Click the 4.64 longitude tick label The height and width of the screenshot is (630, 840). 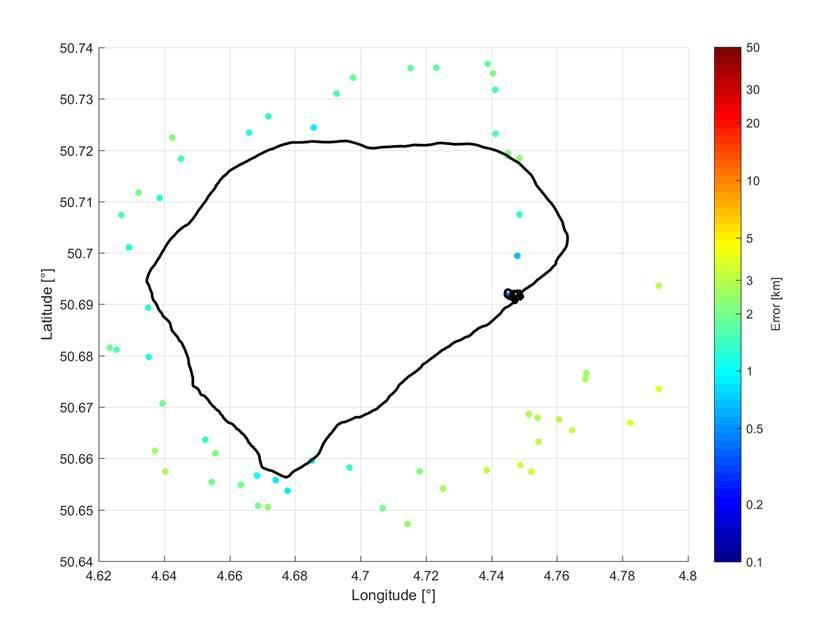pos(164,576)
